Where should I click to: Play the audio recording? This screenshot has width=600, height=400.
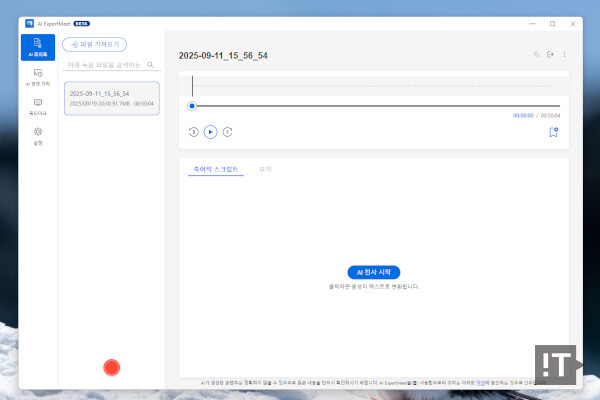(x=210, y=131)
